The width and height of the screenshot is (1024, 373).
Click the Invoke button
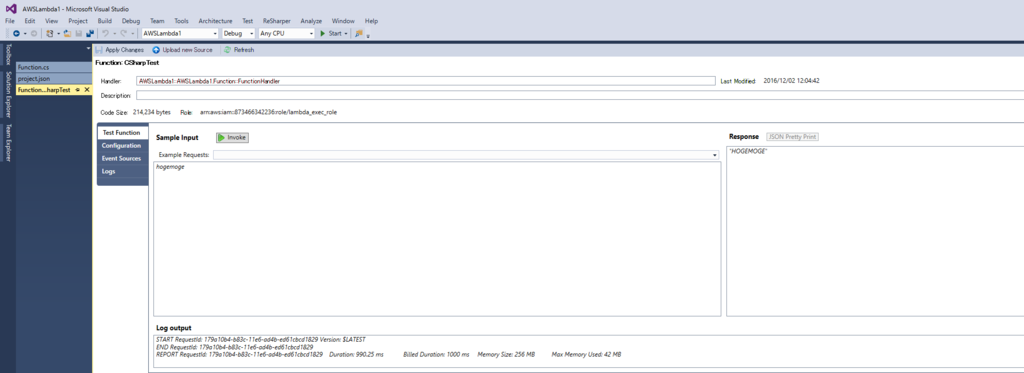(x=232, y=137)
